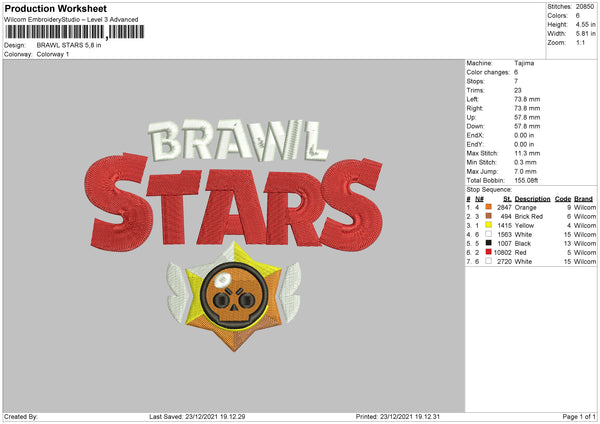Click the 'Description' column header

tap(532, 199)
